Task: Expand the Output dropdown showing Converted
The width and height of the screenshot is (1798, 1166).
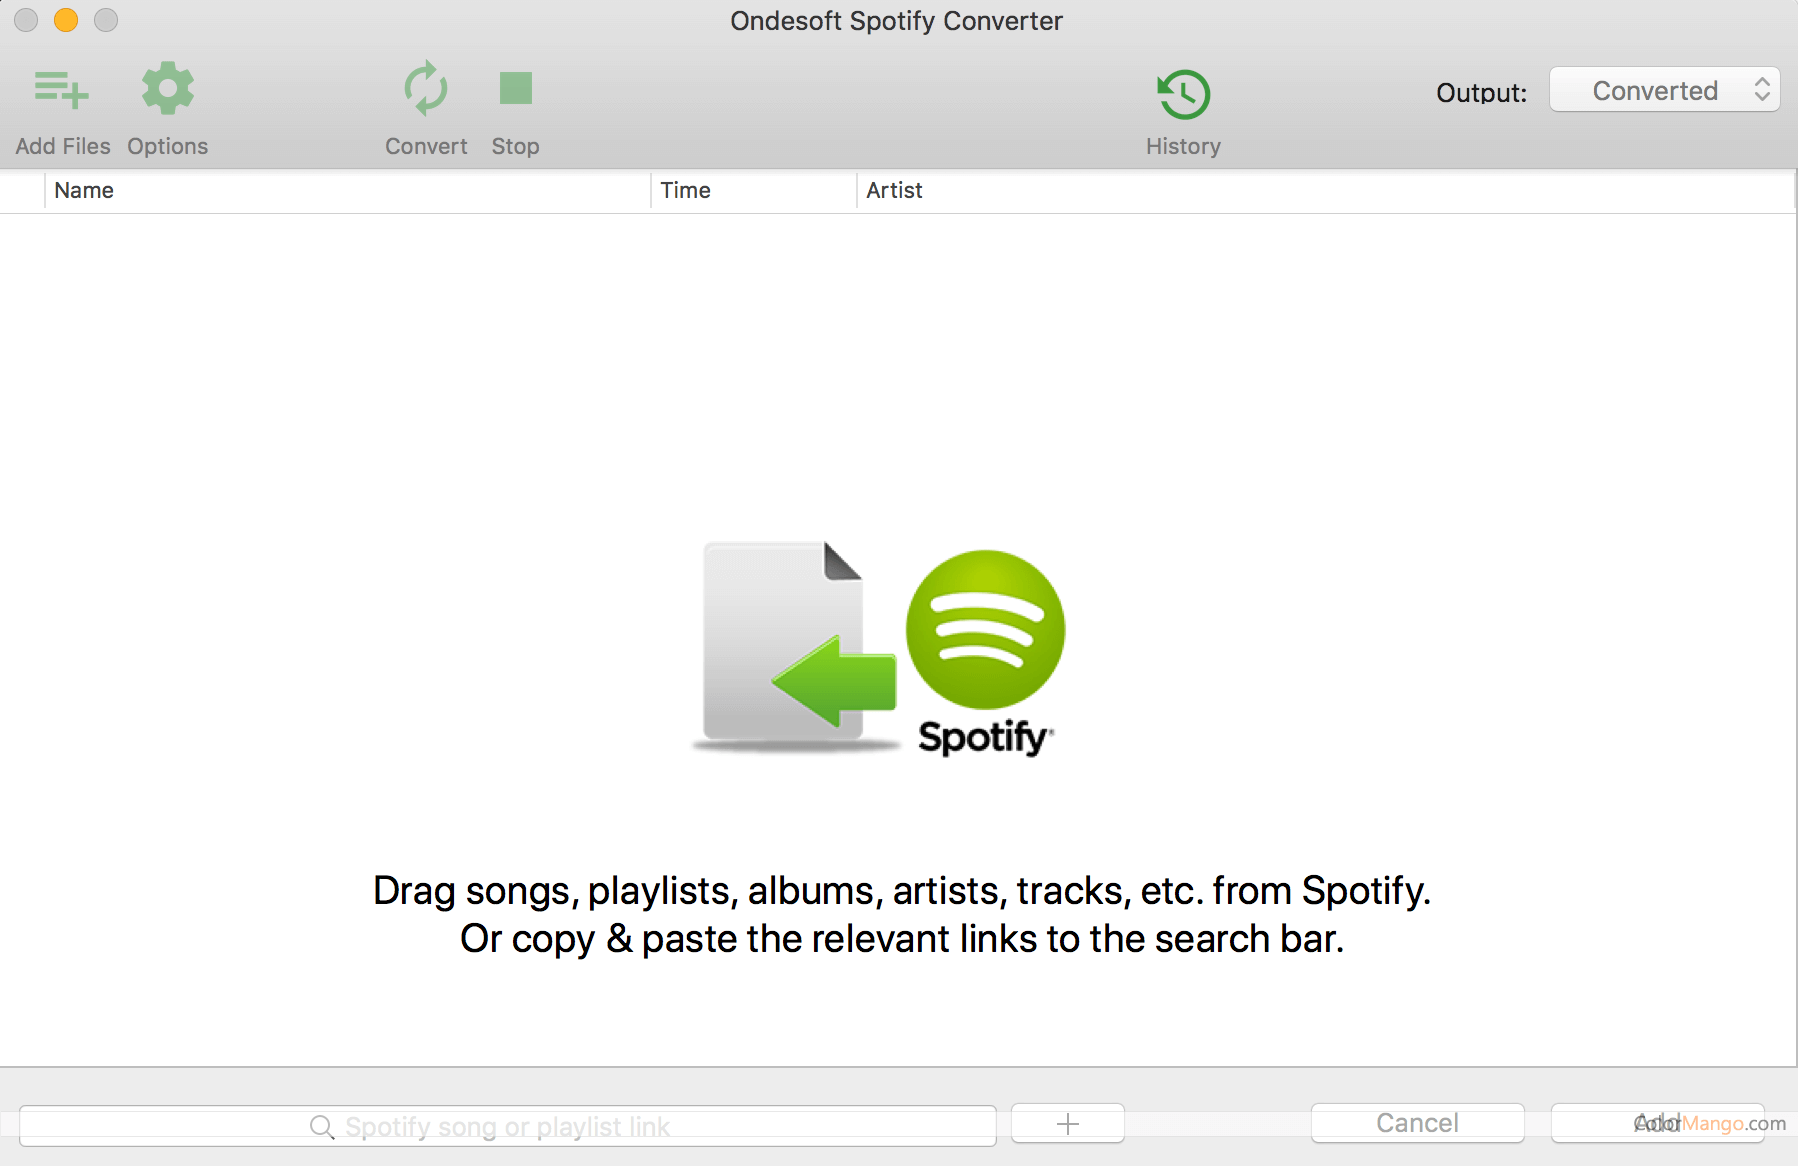Action: click(x=1664, y=91)
